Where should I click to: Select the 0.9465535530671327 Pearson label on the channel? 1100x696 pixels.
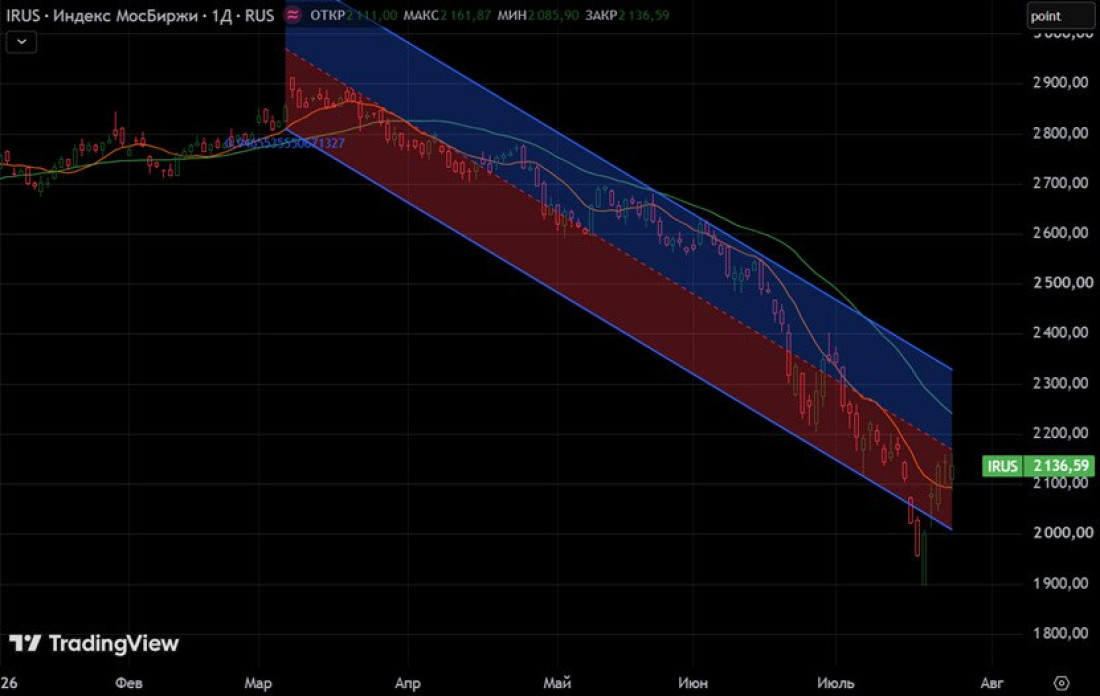[286, 143]
